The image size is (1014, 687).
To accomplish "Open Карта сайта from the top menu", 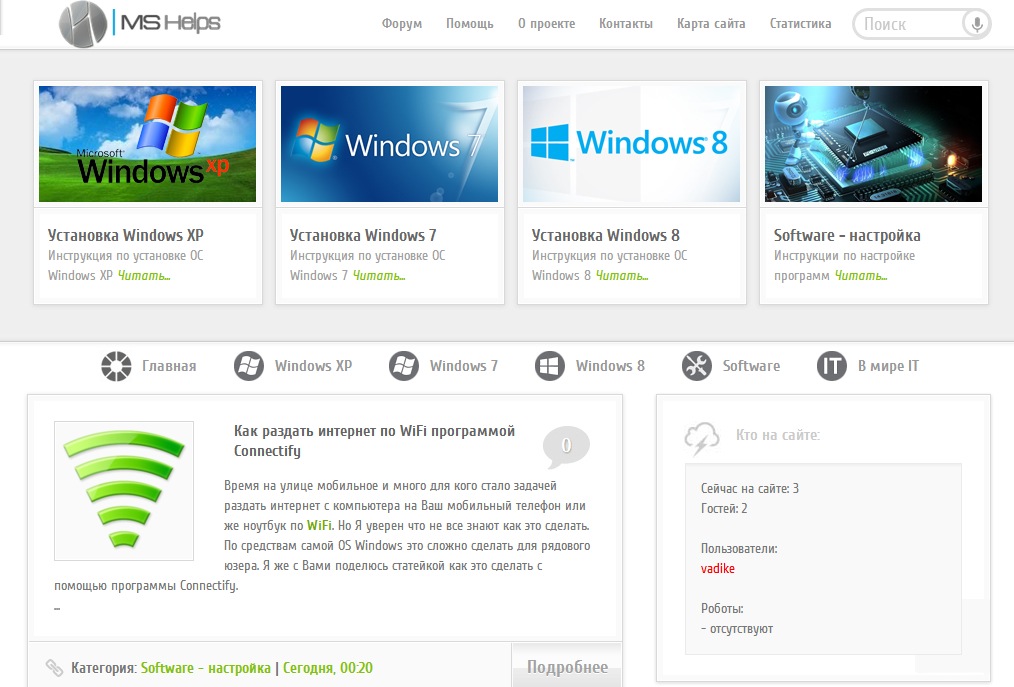I will 711,24.
